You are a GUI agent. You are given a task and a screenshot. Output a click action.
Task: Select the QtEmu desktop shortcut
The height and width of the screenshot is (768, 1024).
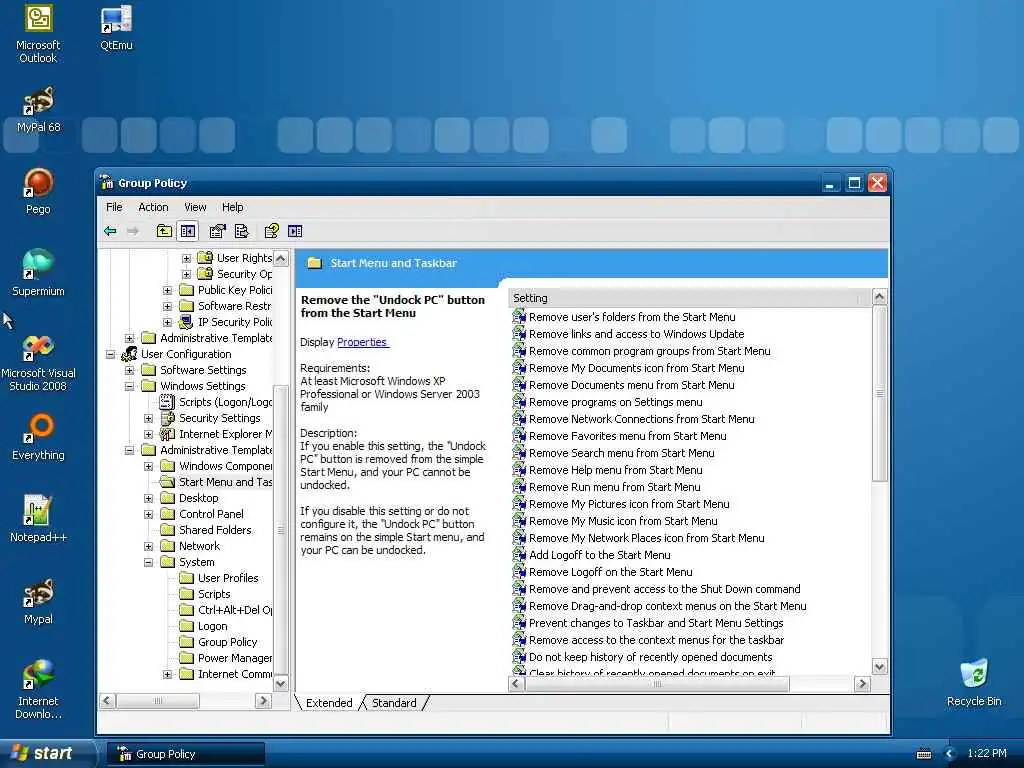pos(116,27)
